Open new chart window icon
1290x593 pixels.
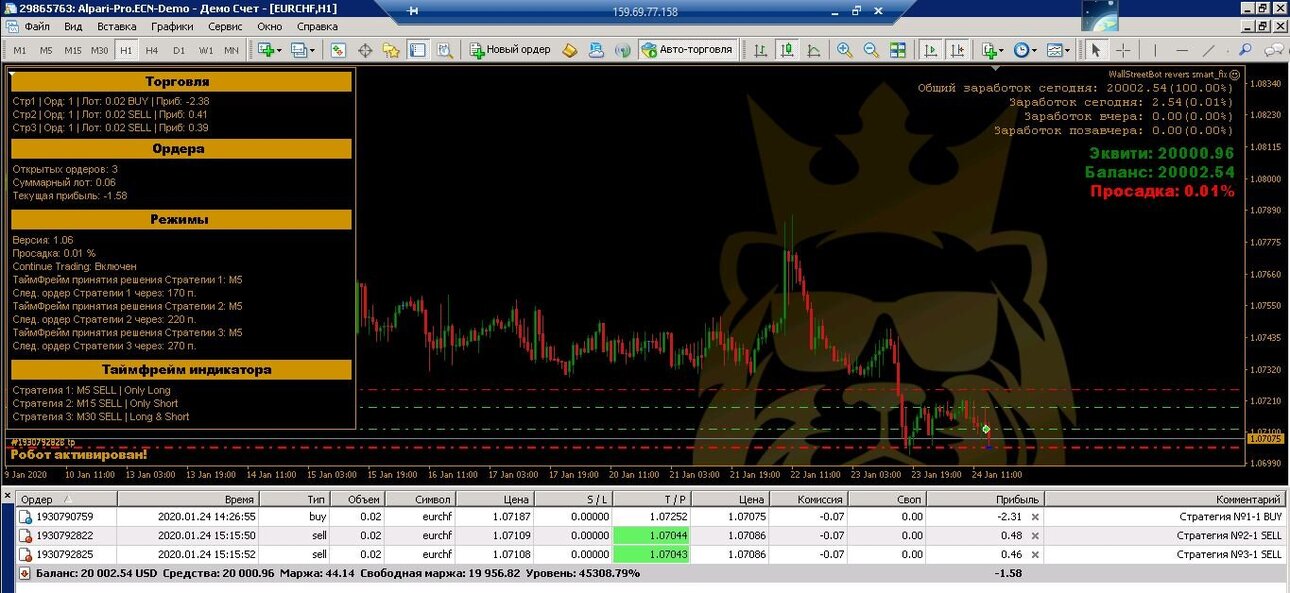[x=266, y=50]
